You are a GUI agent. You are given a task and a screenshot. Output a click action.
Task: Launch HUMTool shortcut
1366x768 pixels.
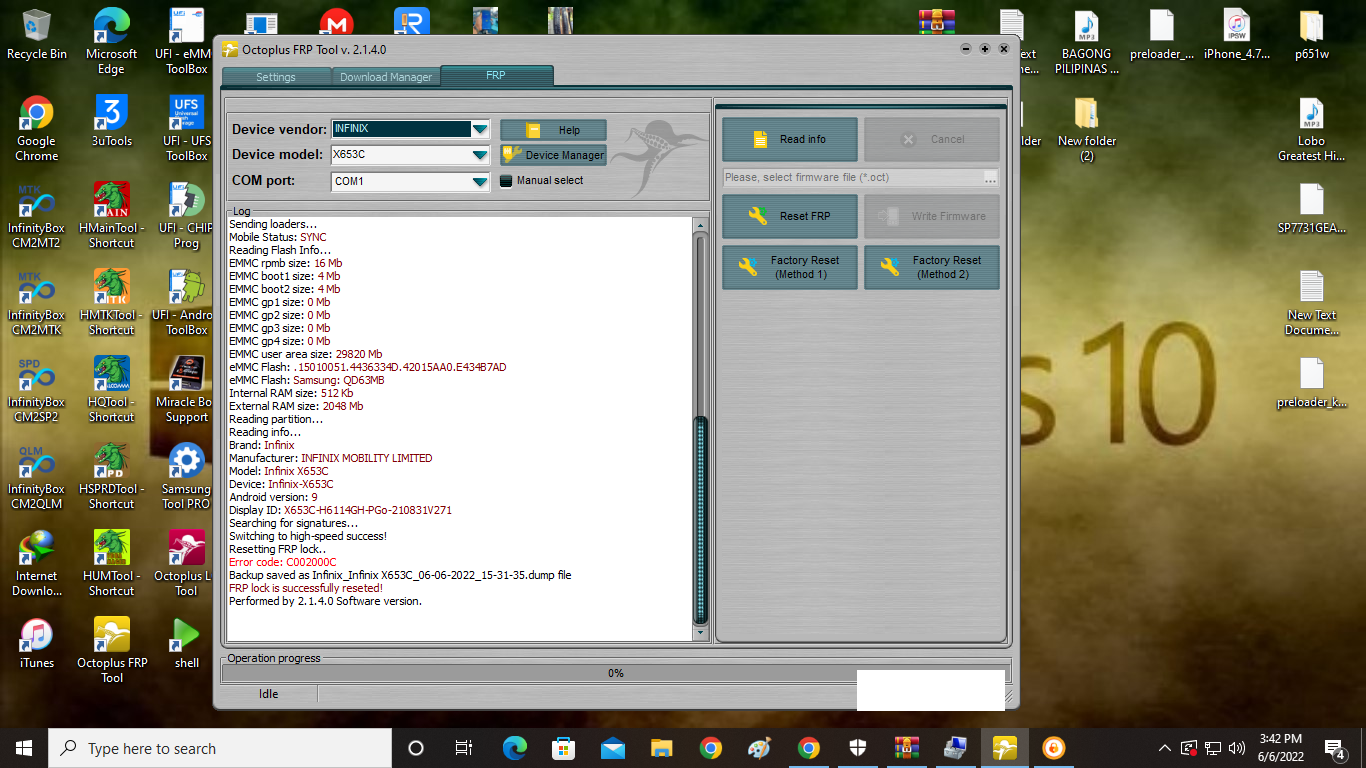tap(111, 563)
